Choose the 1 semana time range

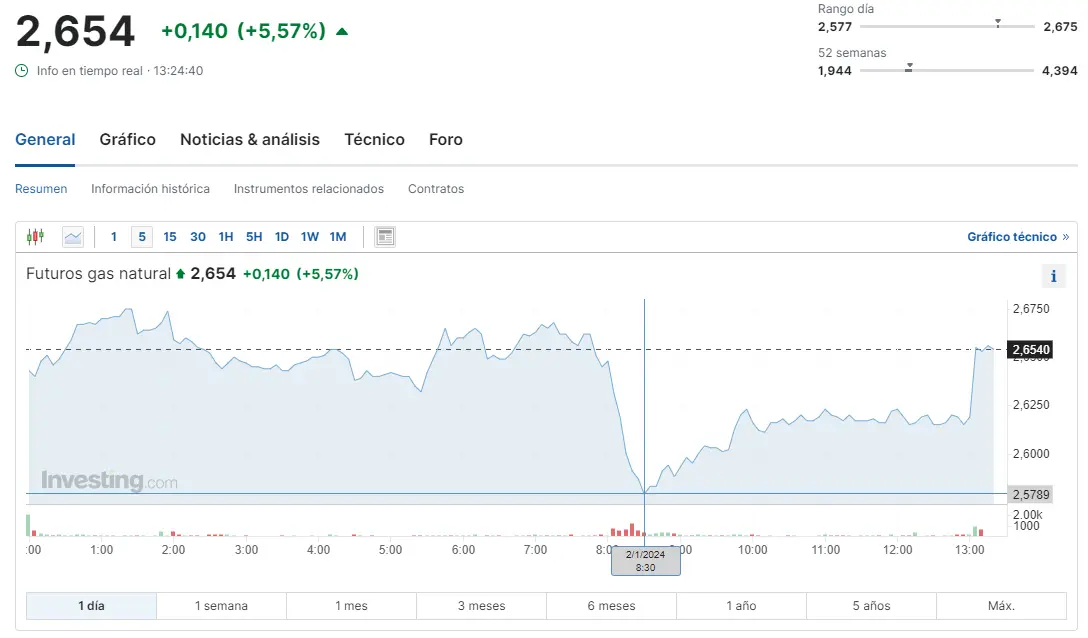(x=221, y=606)
